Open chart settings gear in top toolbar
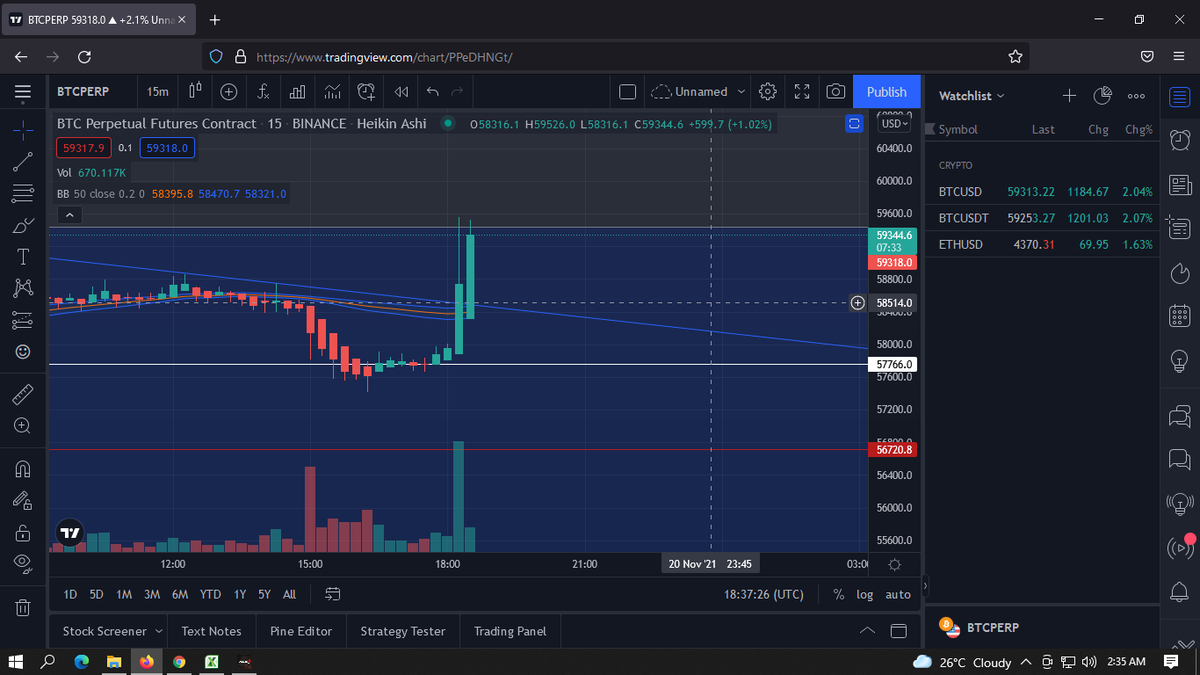This screenshot has height=675, width=1200. click(768, 91)
